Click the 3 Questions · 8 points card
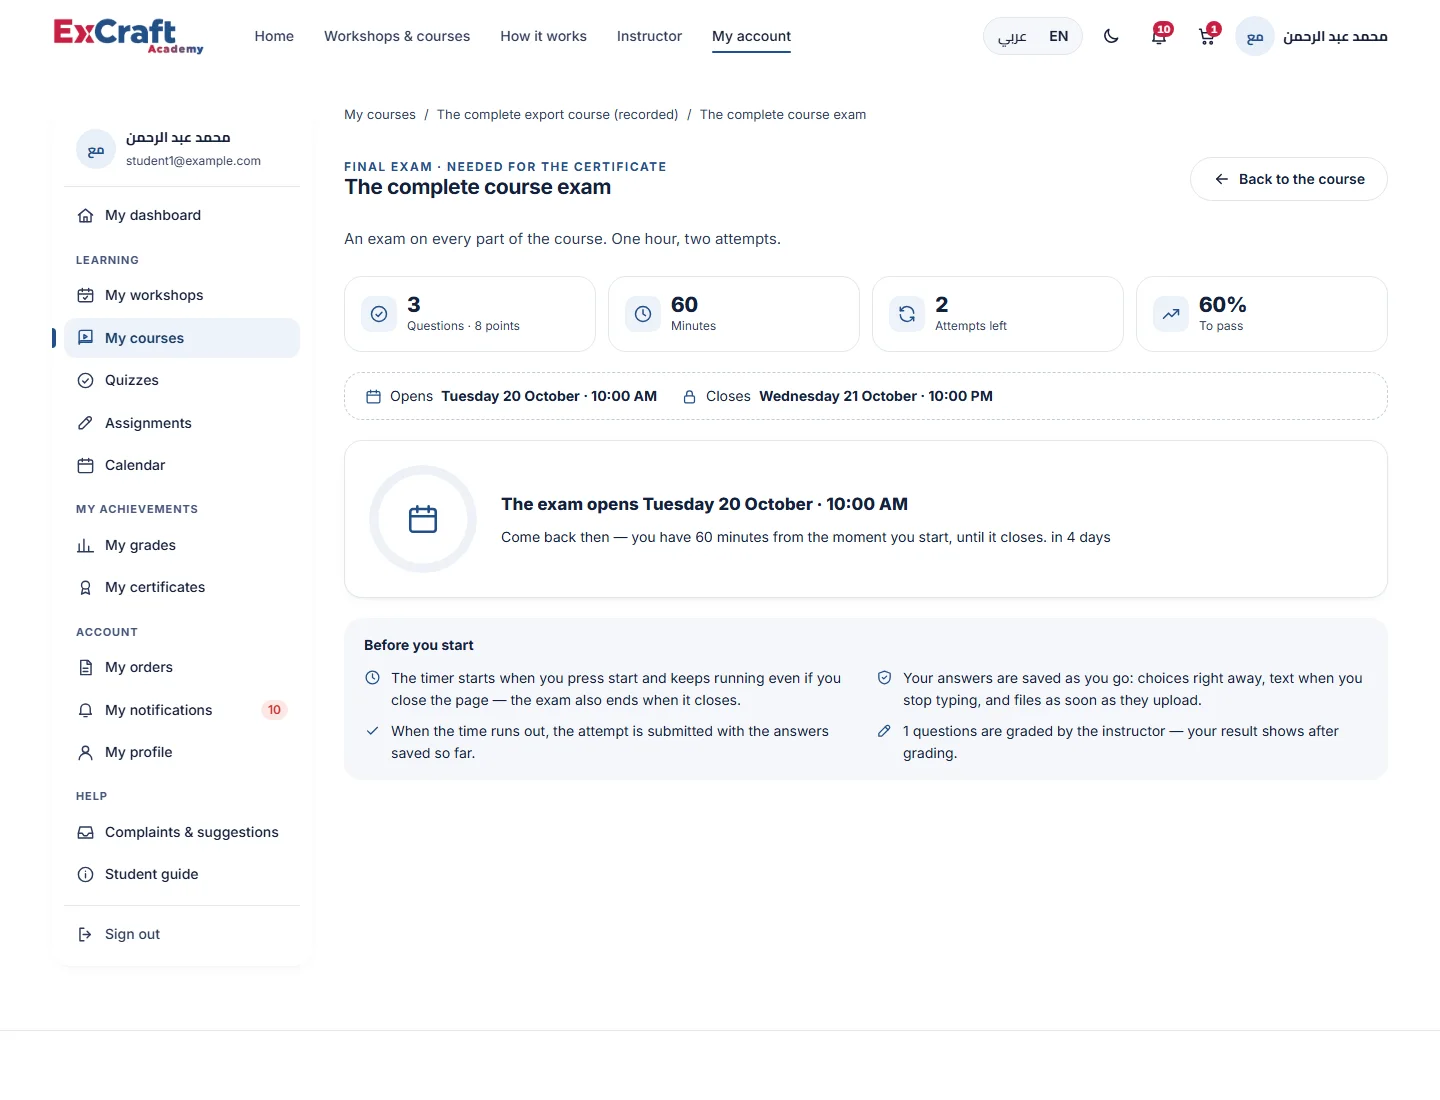The width and height of the screenshot is (1440, 1100). [x=470, y=314]
